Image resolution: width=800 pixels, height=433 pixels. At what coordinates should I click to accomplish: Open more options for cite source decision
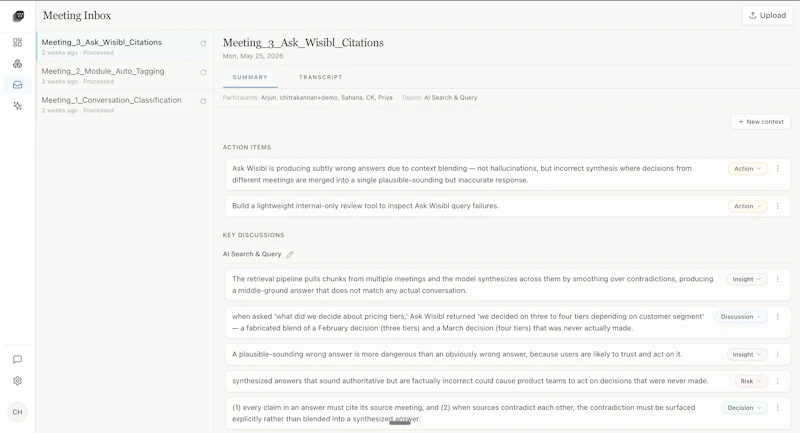click(x=778, y=407)
